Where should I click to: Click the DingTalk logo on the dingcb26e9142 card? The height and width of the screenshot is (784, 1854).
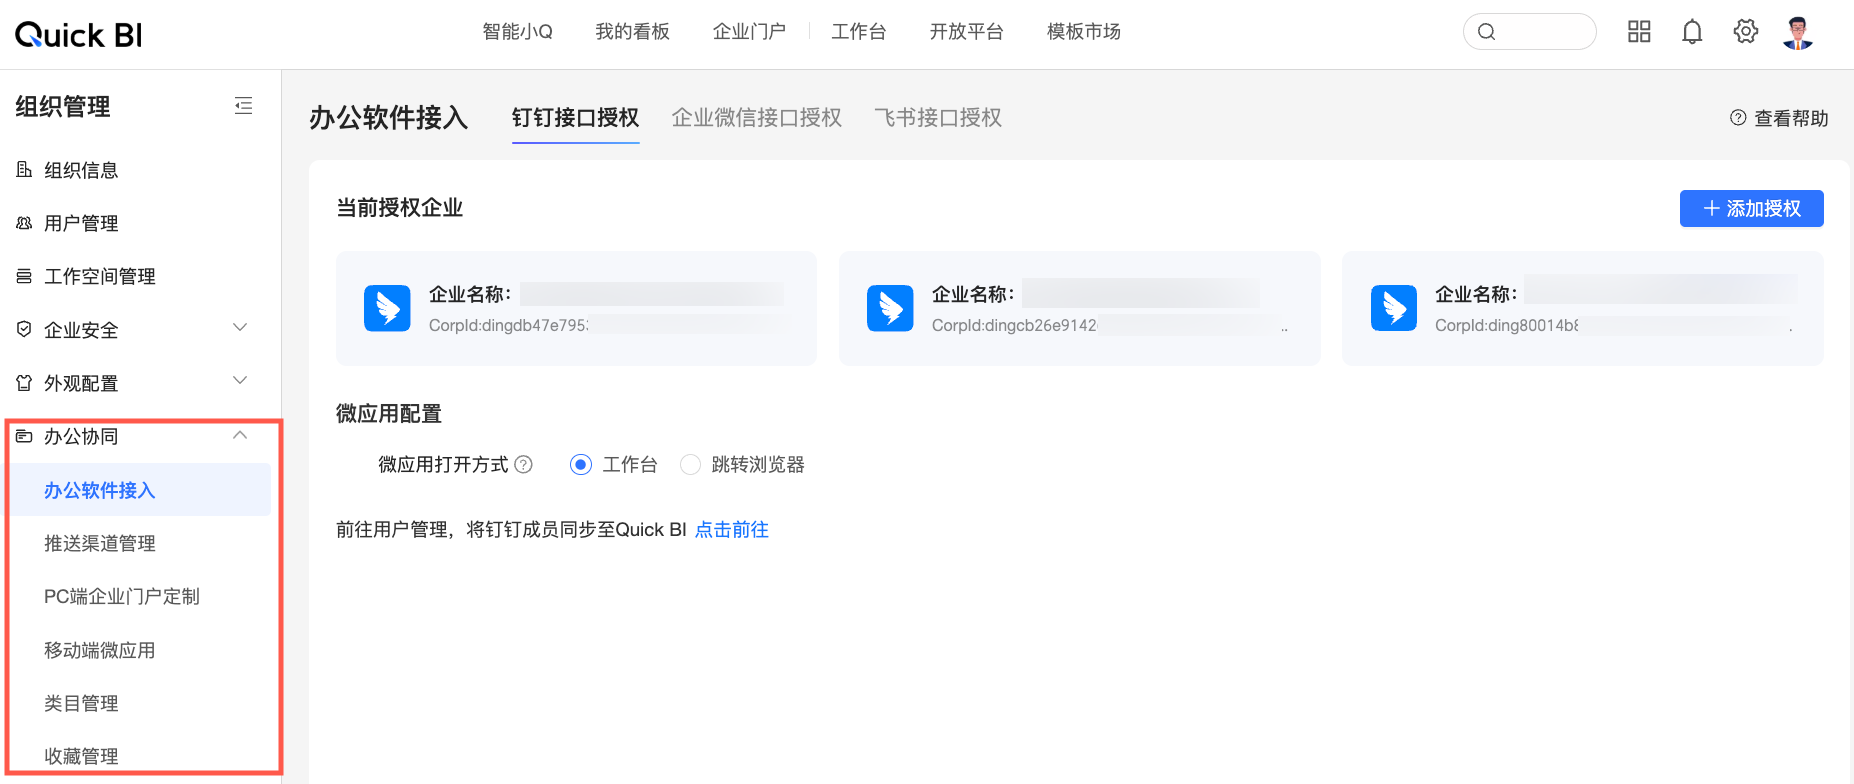pyautogui.click(x=890, y=308)
